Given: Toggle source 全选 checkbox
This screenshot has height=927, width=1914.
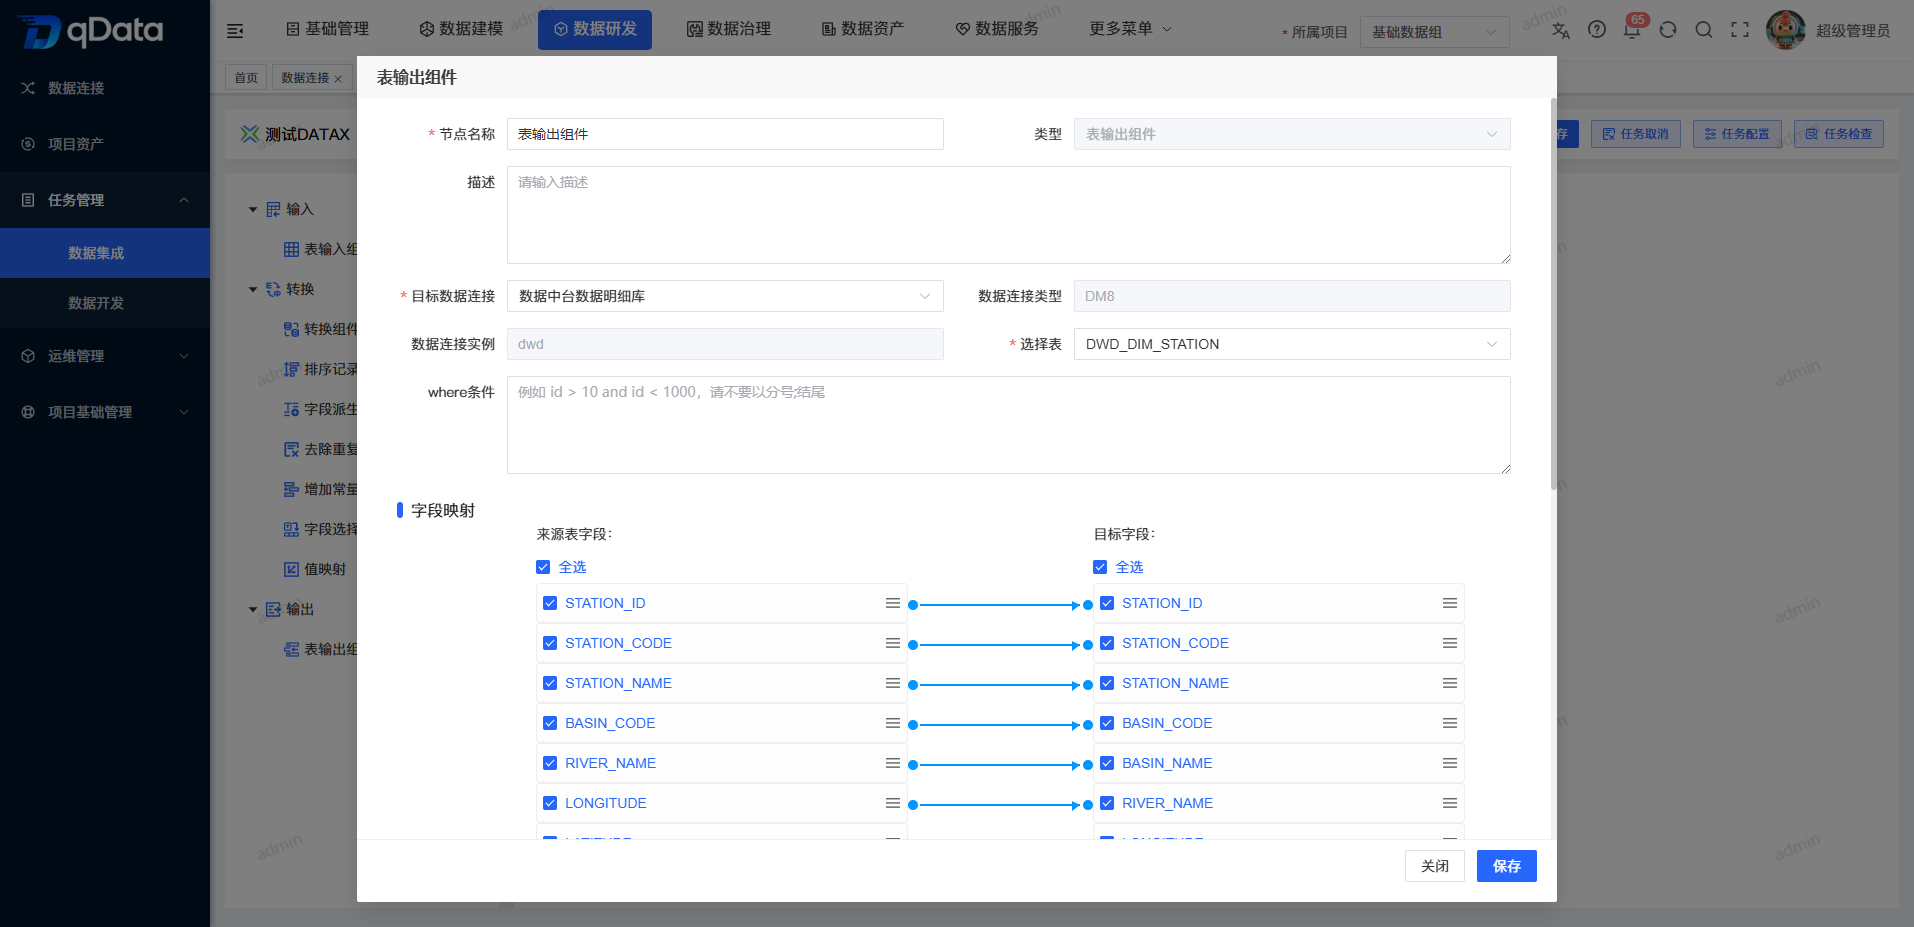Looking at the screenshot, I should point(543,567).
